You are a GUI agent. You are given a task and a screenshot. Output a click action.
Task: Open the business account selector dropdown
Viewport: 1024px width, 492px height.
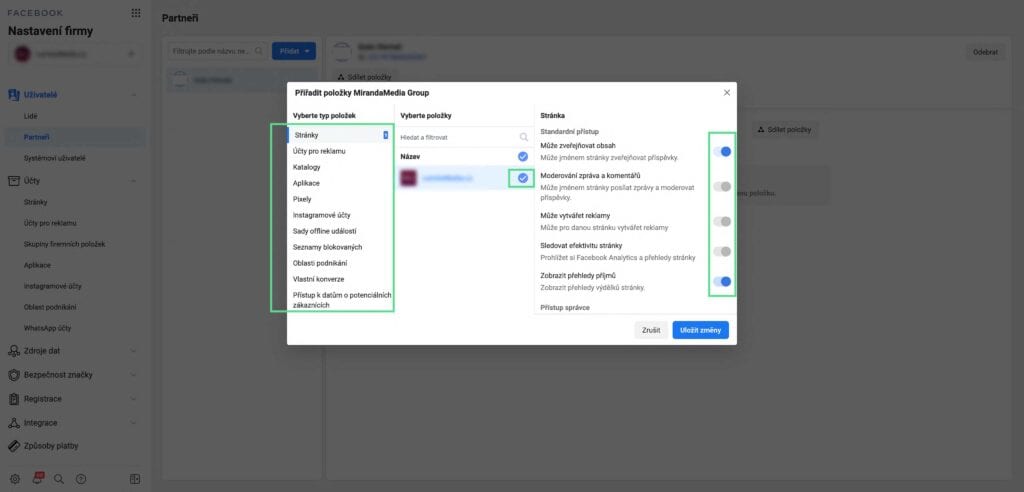tap(74, 54)
